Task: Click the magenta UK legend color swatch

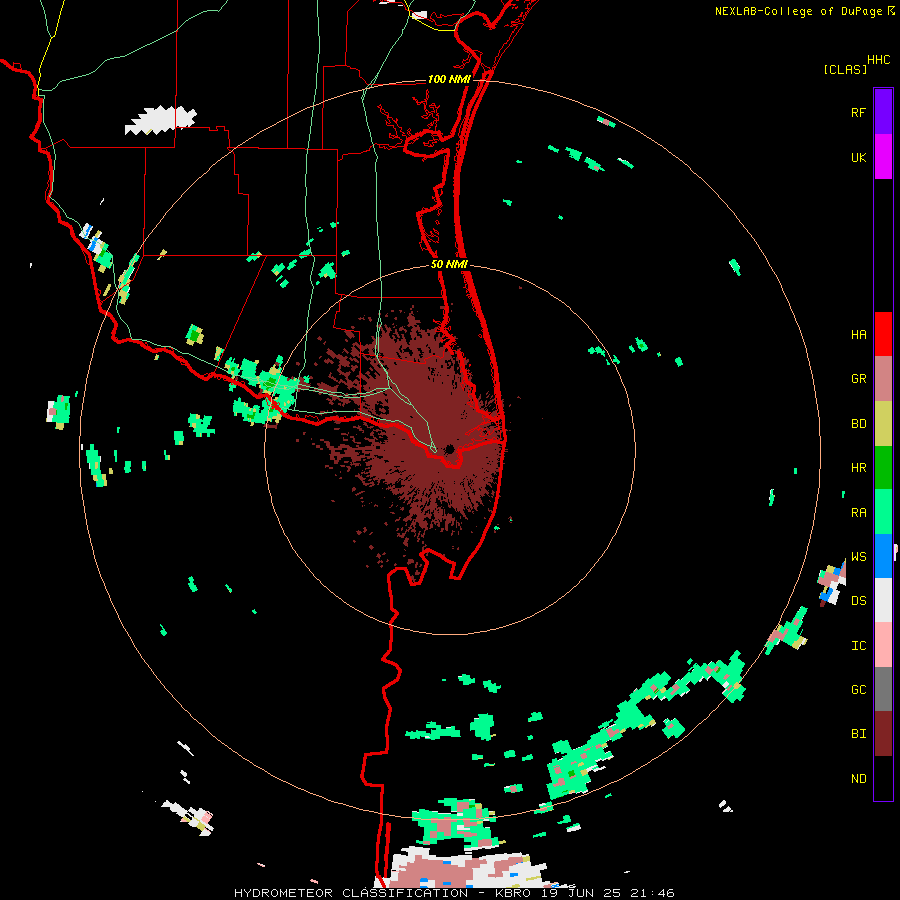Action: tap(883, 157)
